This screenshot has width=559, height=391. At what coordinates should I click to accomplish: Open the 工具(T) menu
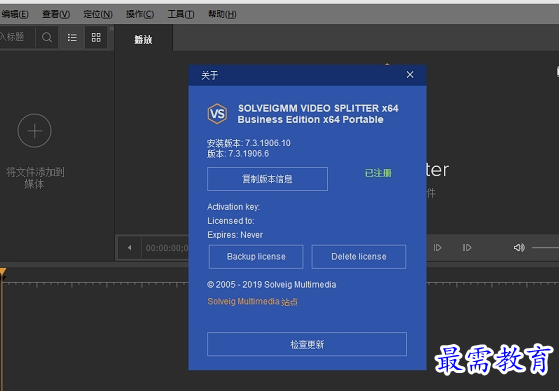point(181,14)
